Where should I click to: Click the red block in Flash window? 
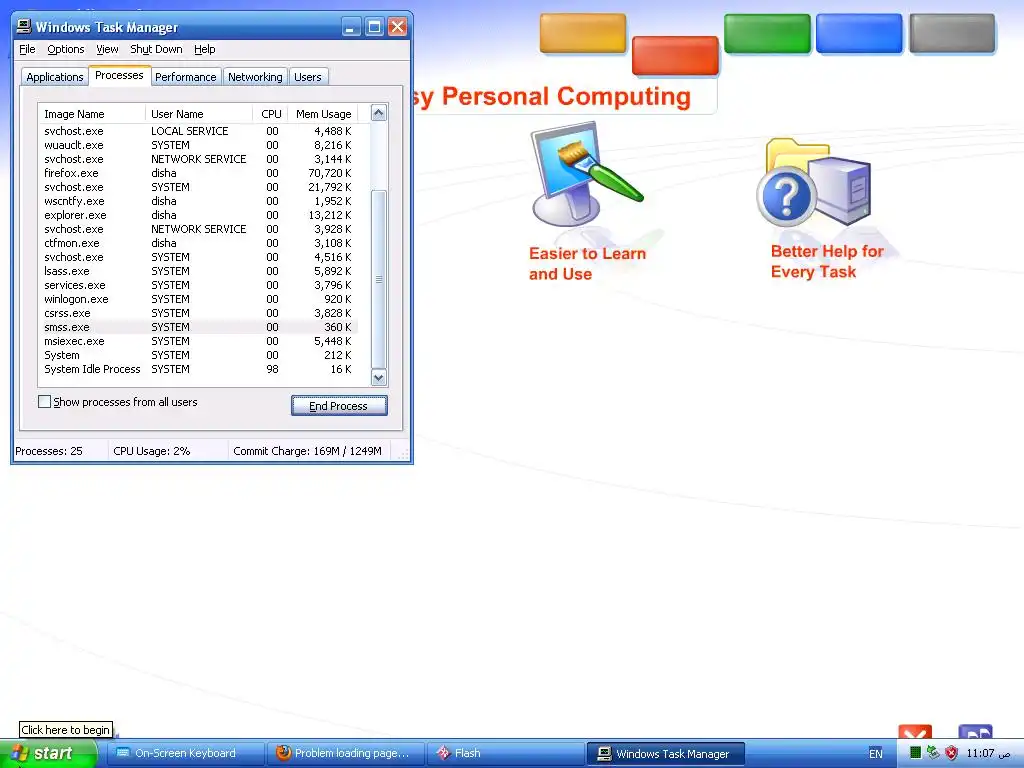(675, 56)
